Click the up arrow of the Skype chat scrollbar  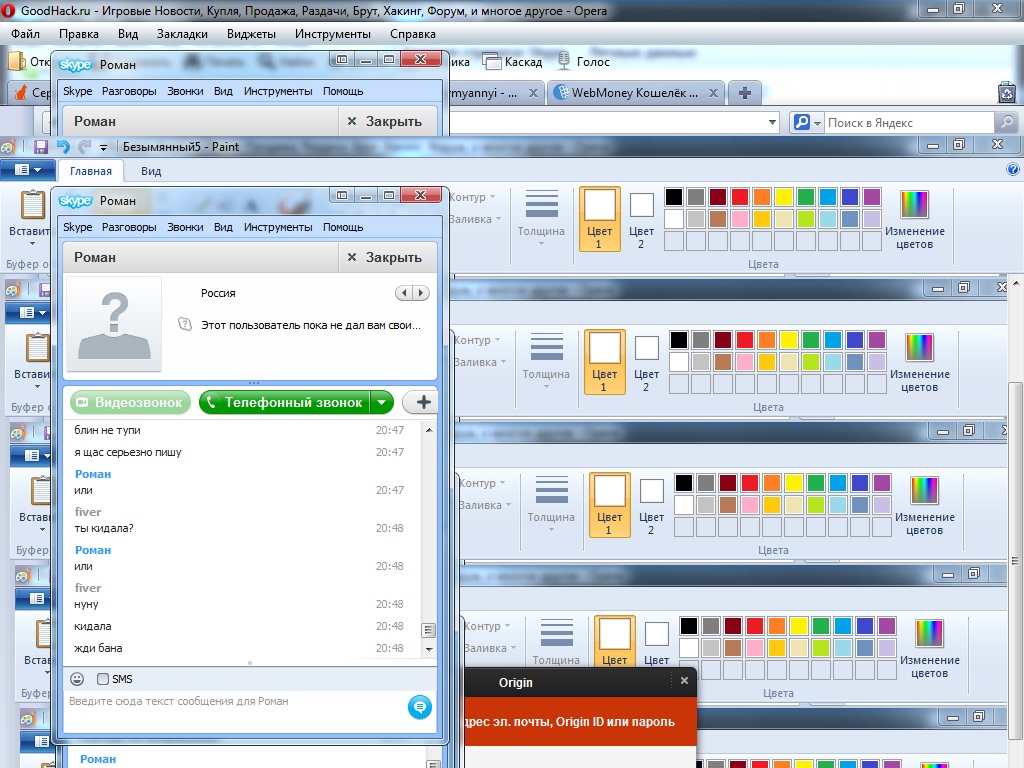coord(428,430)
